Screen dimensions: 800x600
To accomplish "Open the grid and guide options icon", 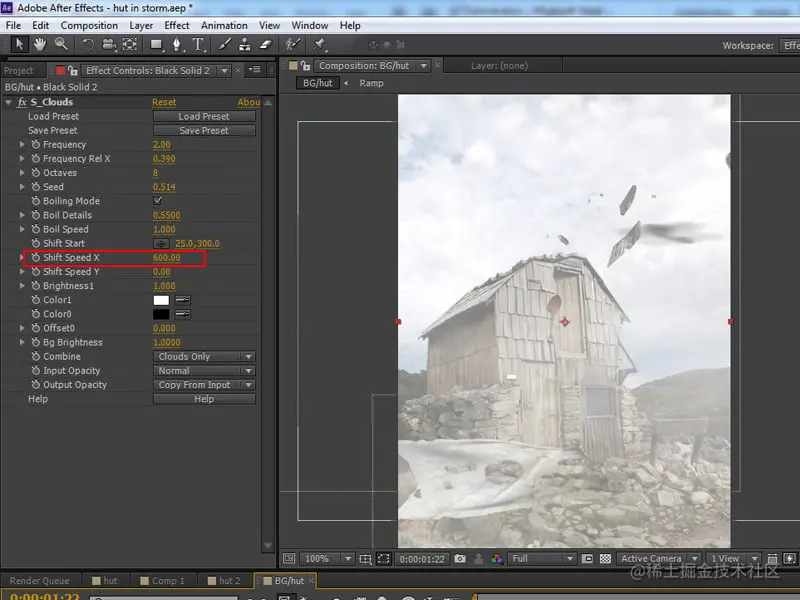I will click(365, 559).
